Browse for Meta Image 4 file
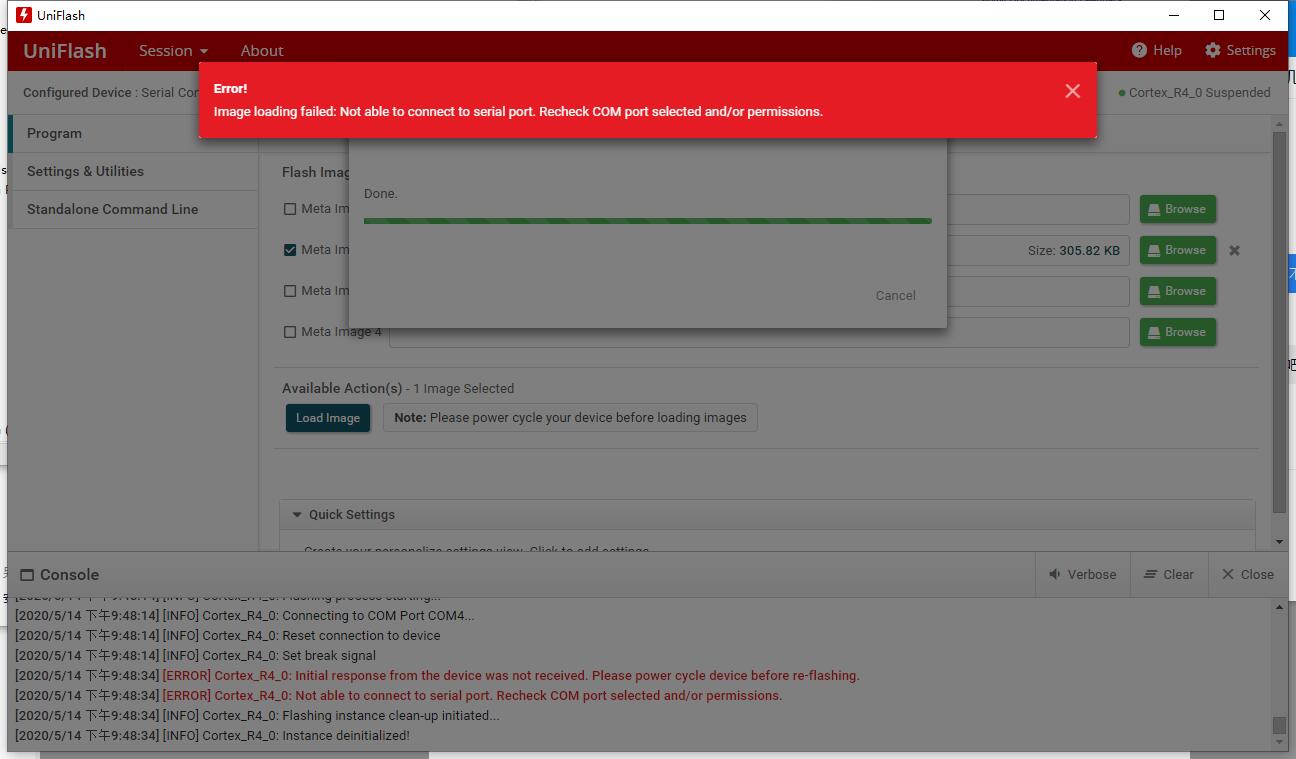Image resolution: width=1296 pixels, height=759 pixels. 1178,332
